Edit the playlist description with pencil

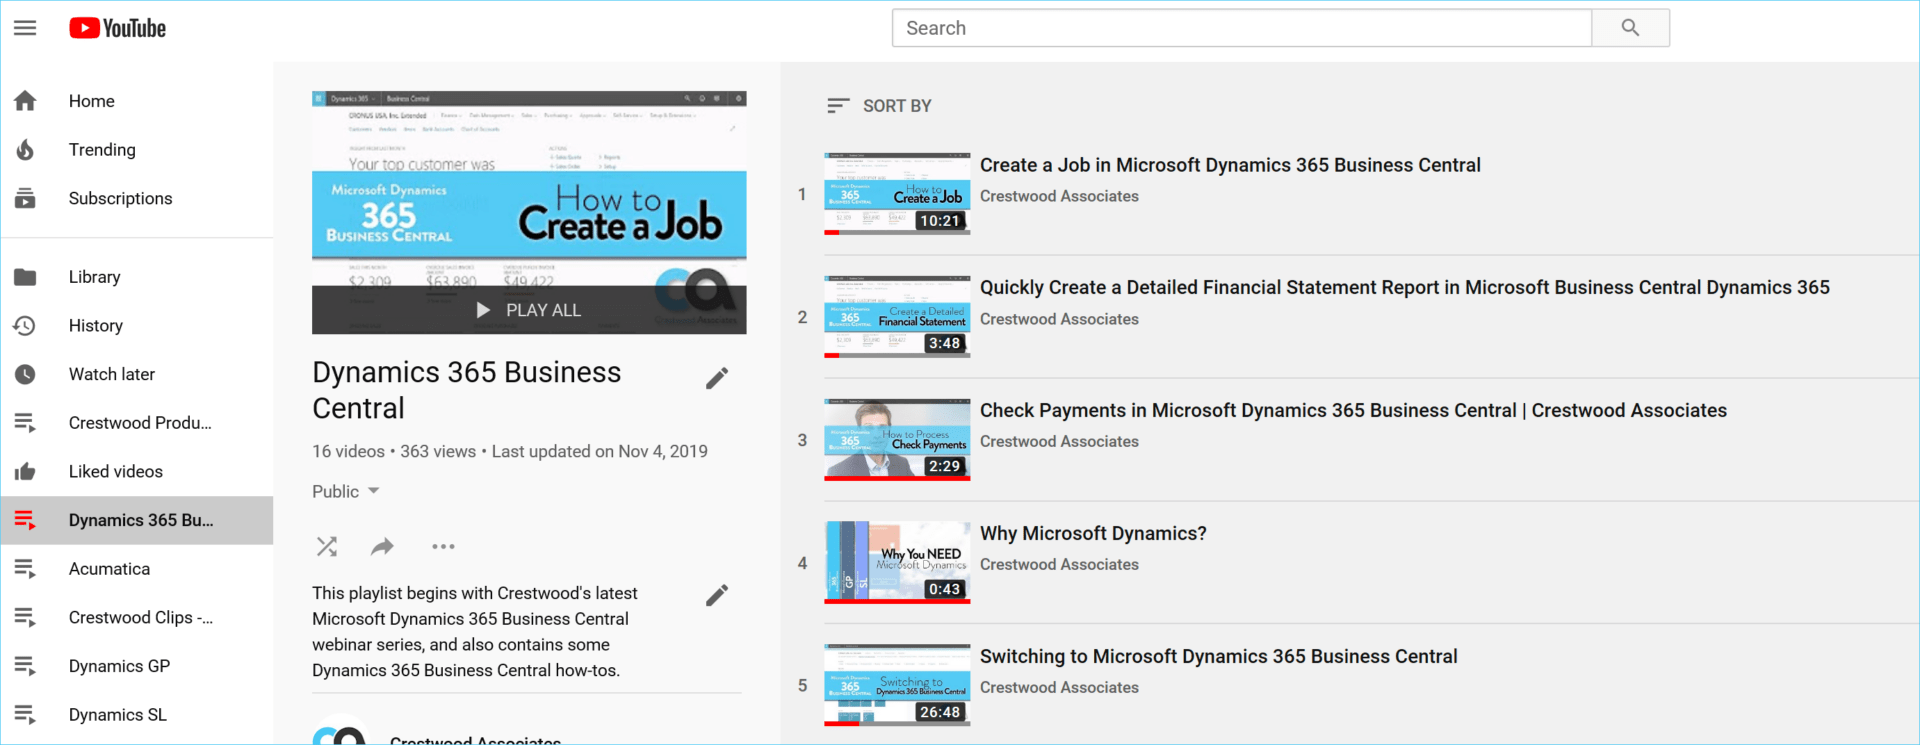pos(717,595)
